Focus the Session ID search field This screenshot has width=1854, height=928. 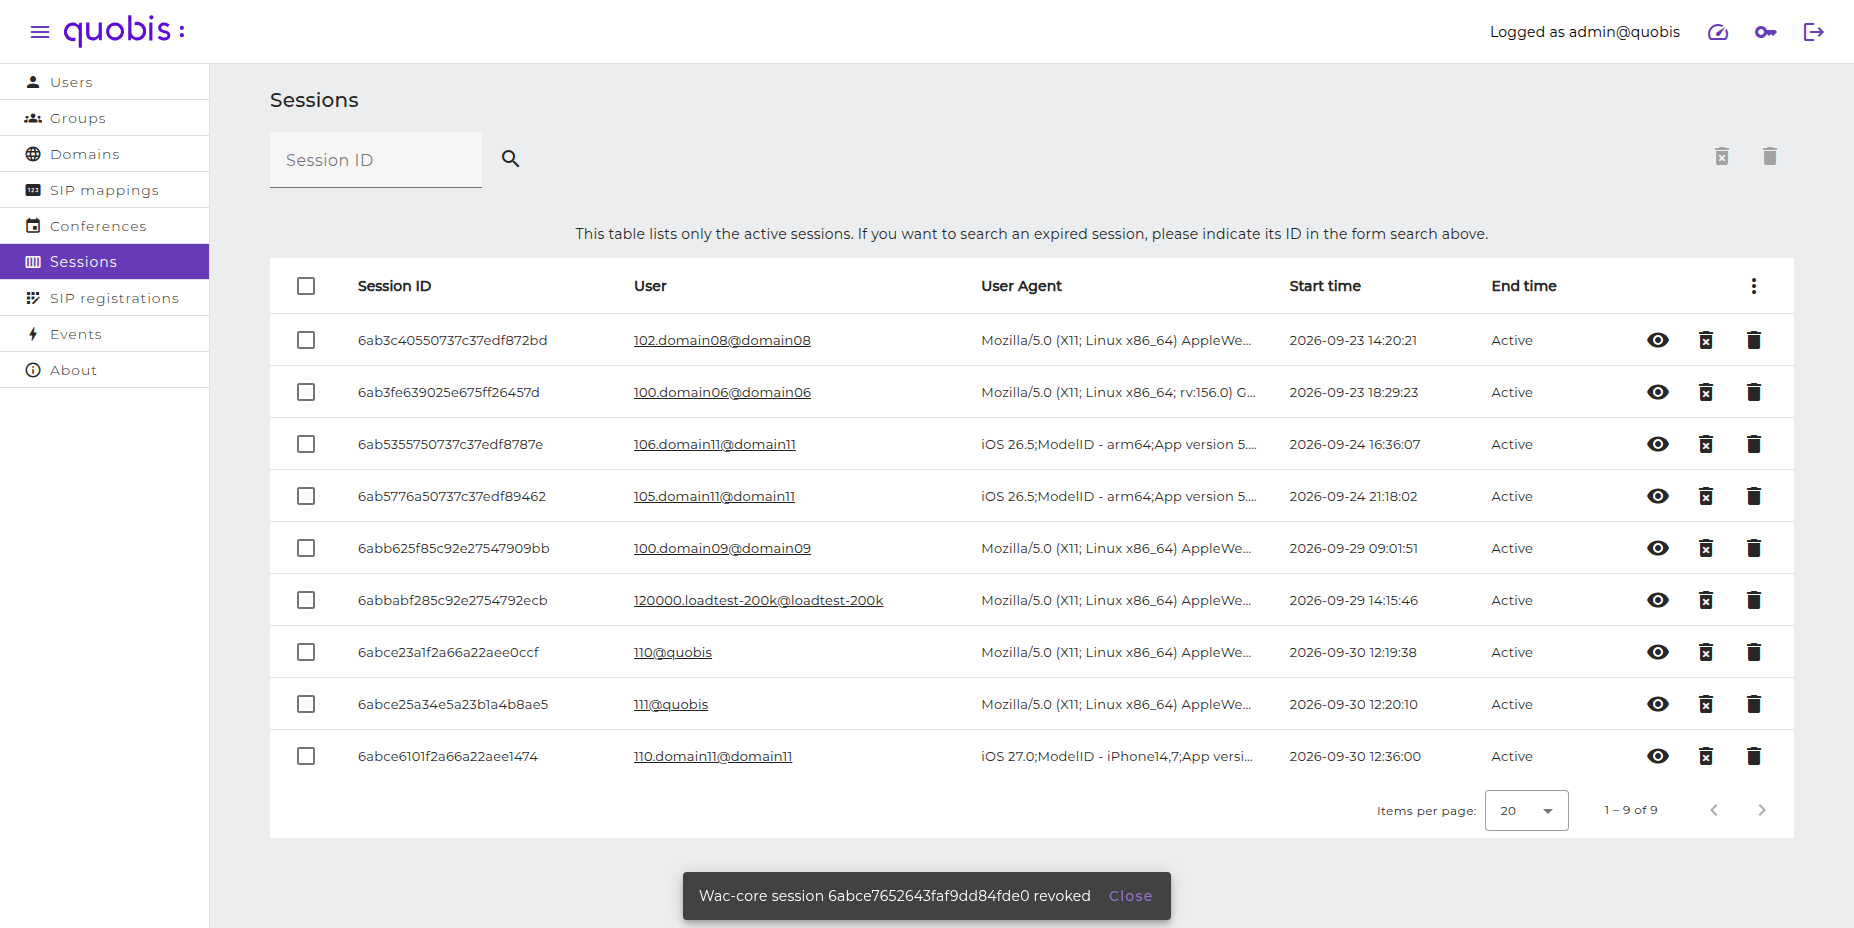376,160
